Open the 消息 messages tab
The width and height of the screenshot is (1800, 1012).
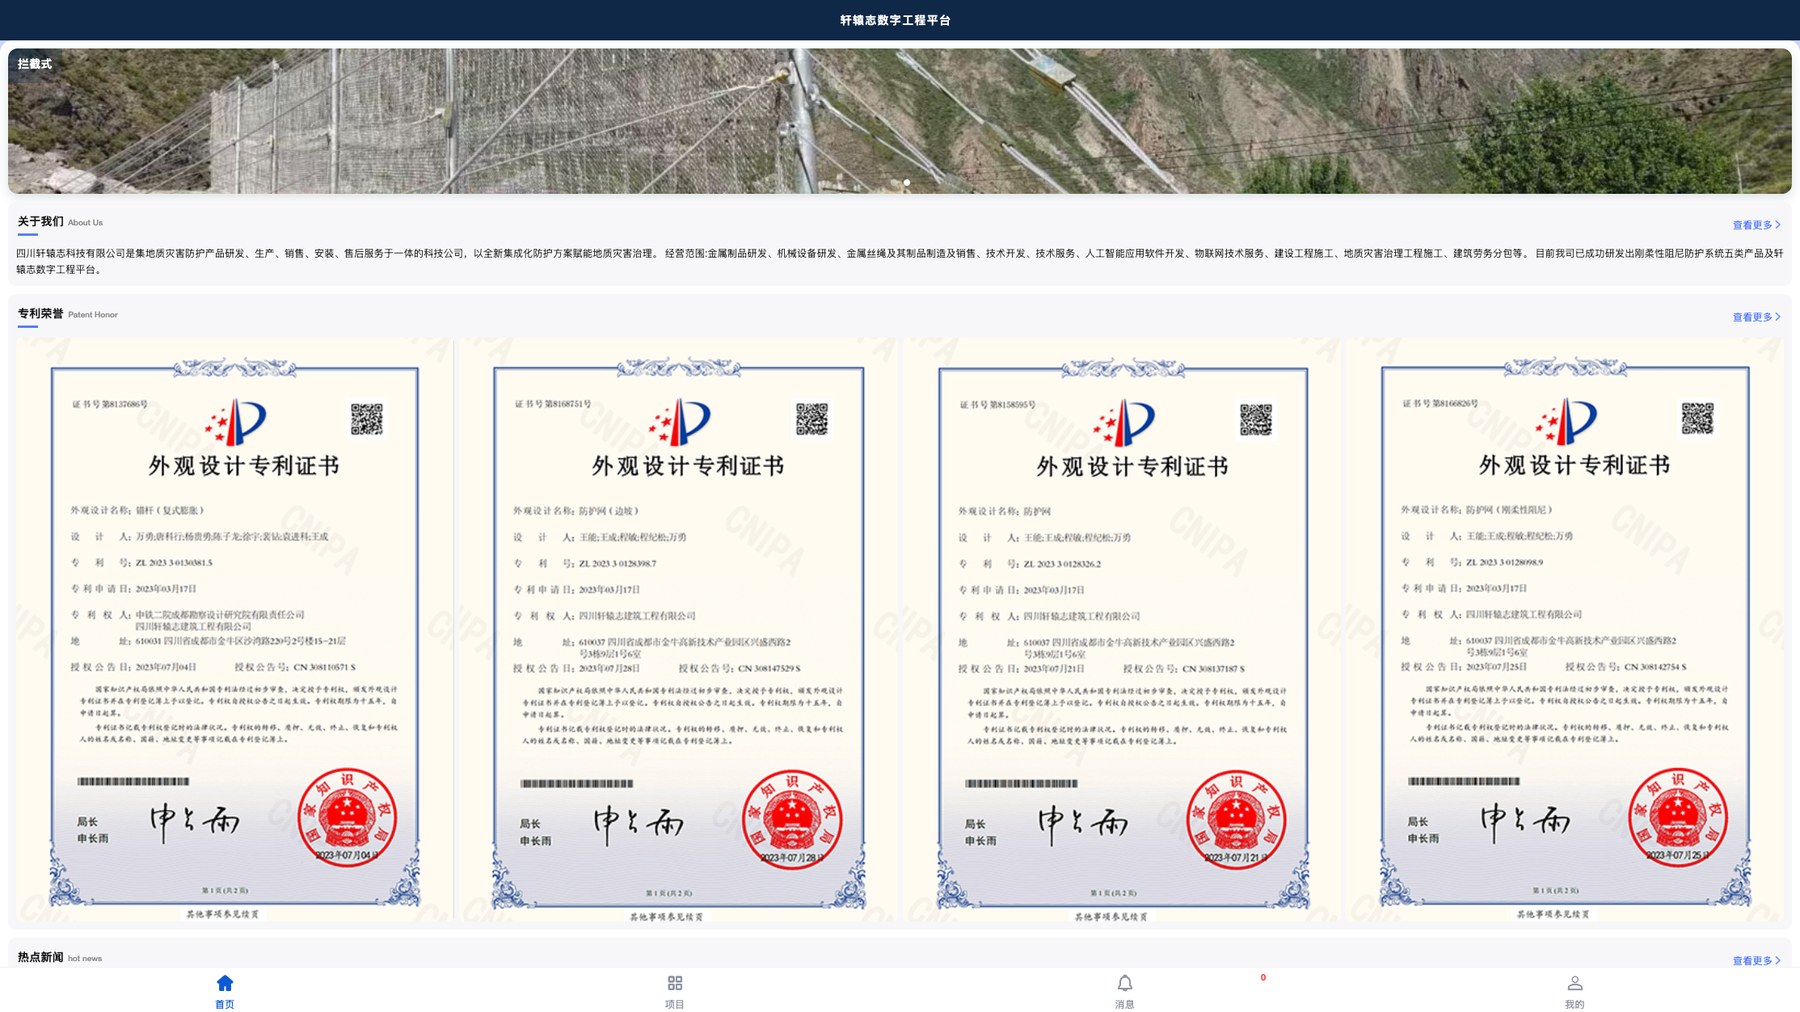coord(1125,992)
